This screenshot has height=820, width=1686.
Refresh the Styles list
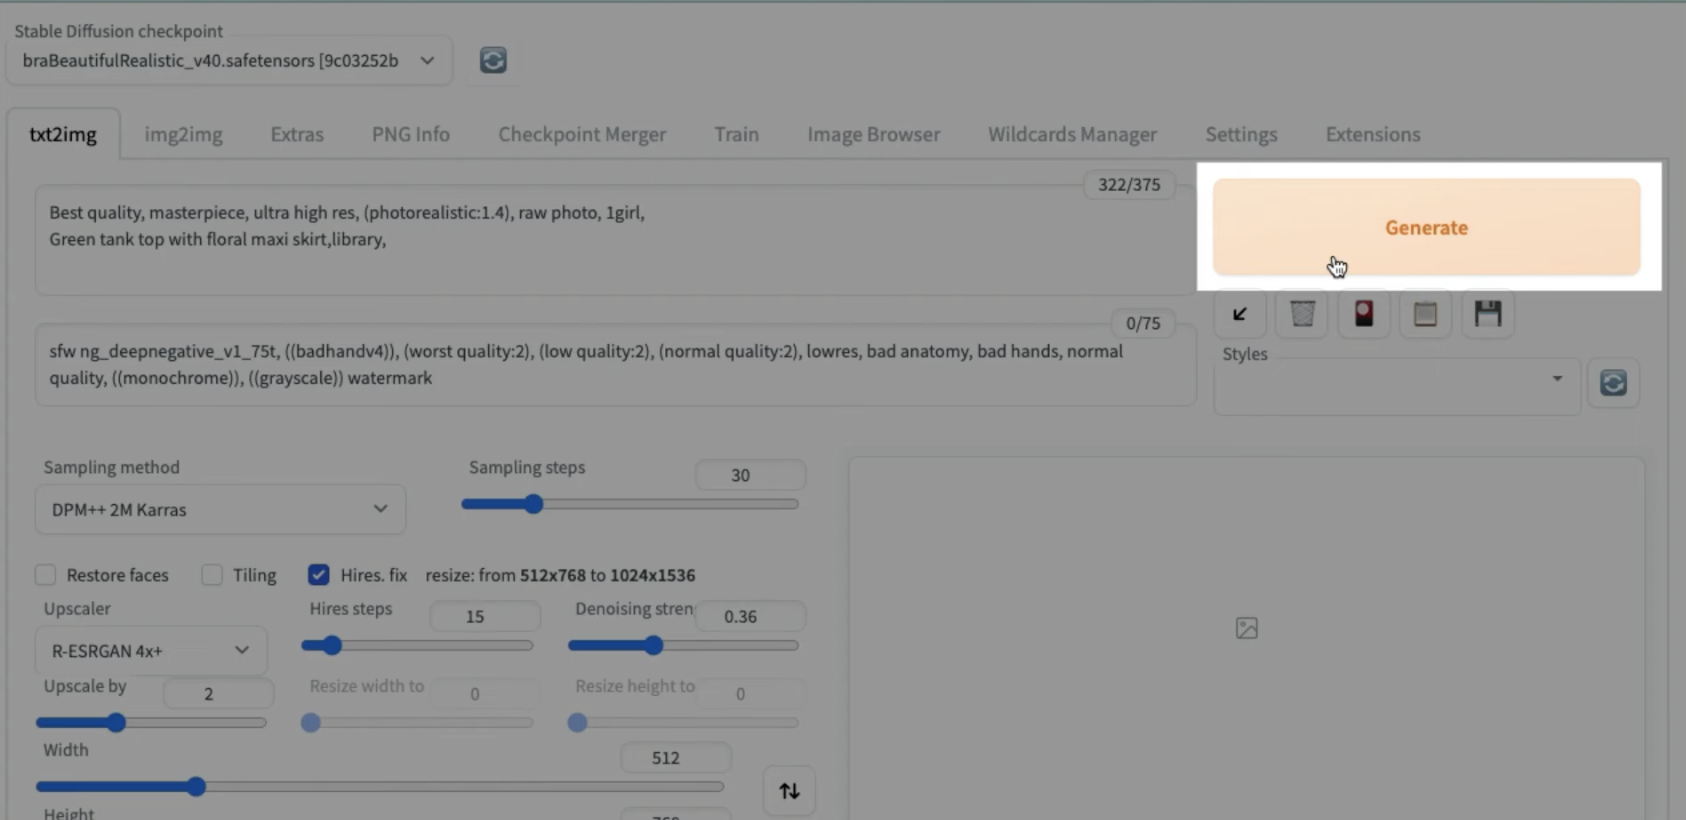coord(1613,383)
